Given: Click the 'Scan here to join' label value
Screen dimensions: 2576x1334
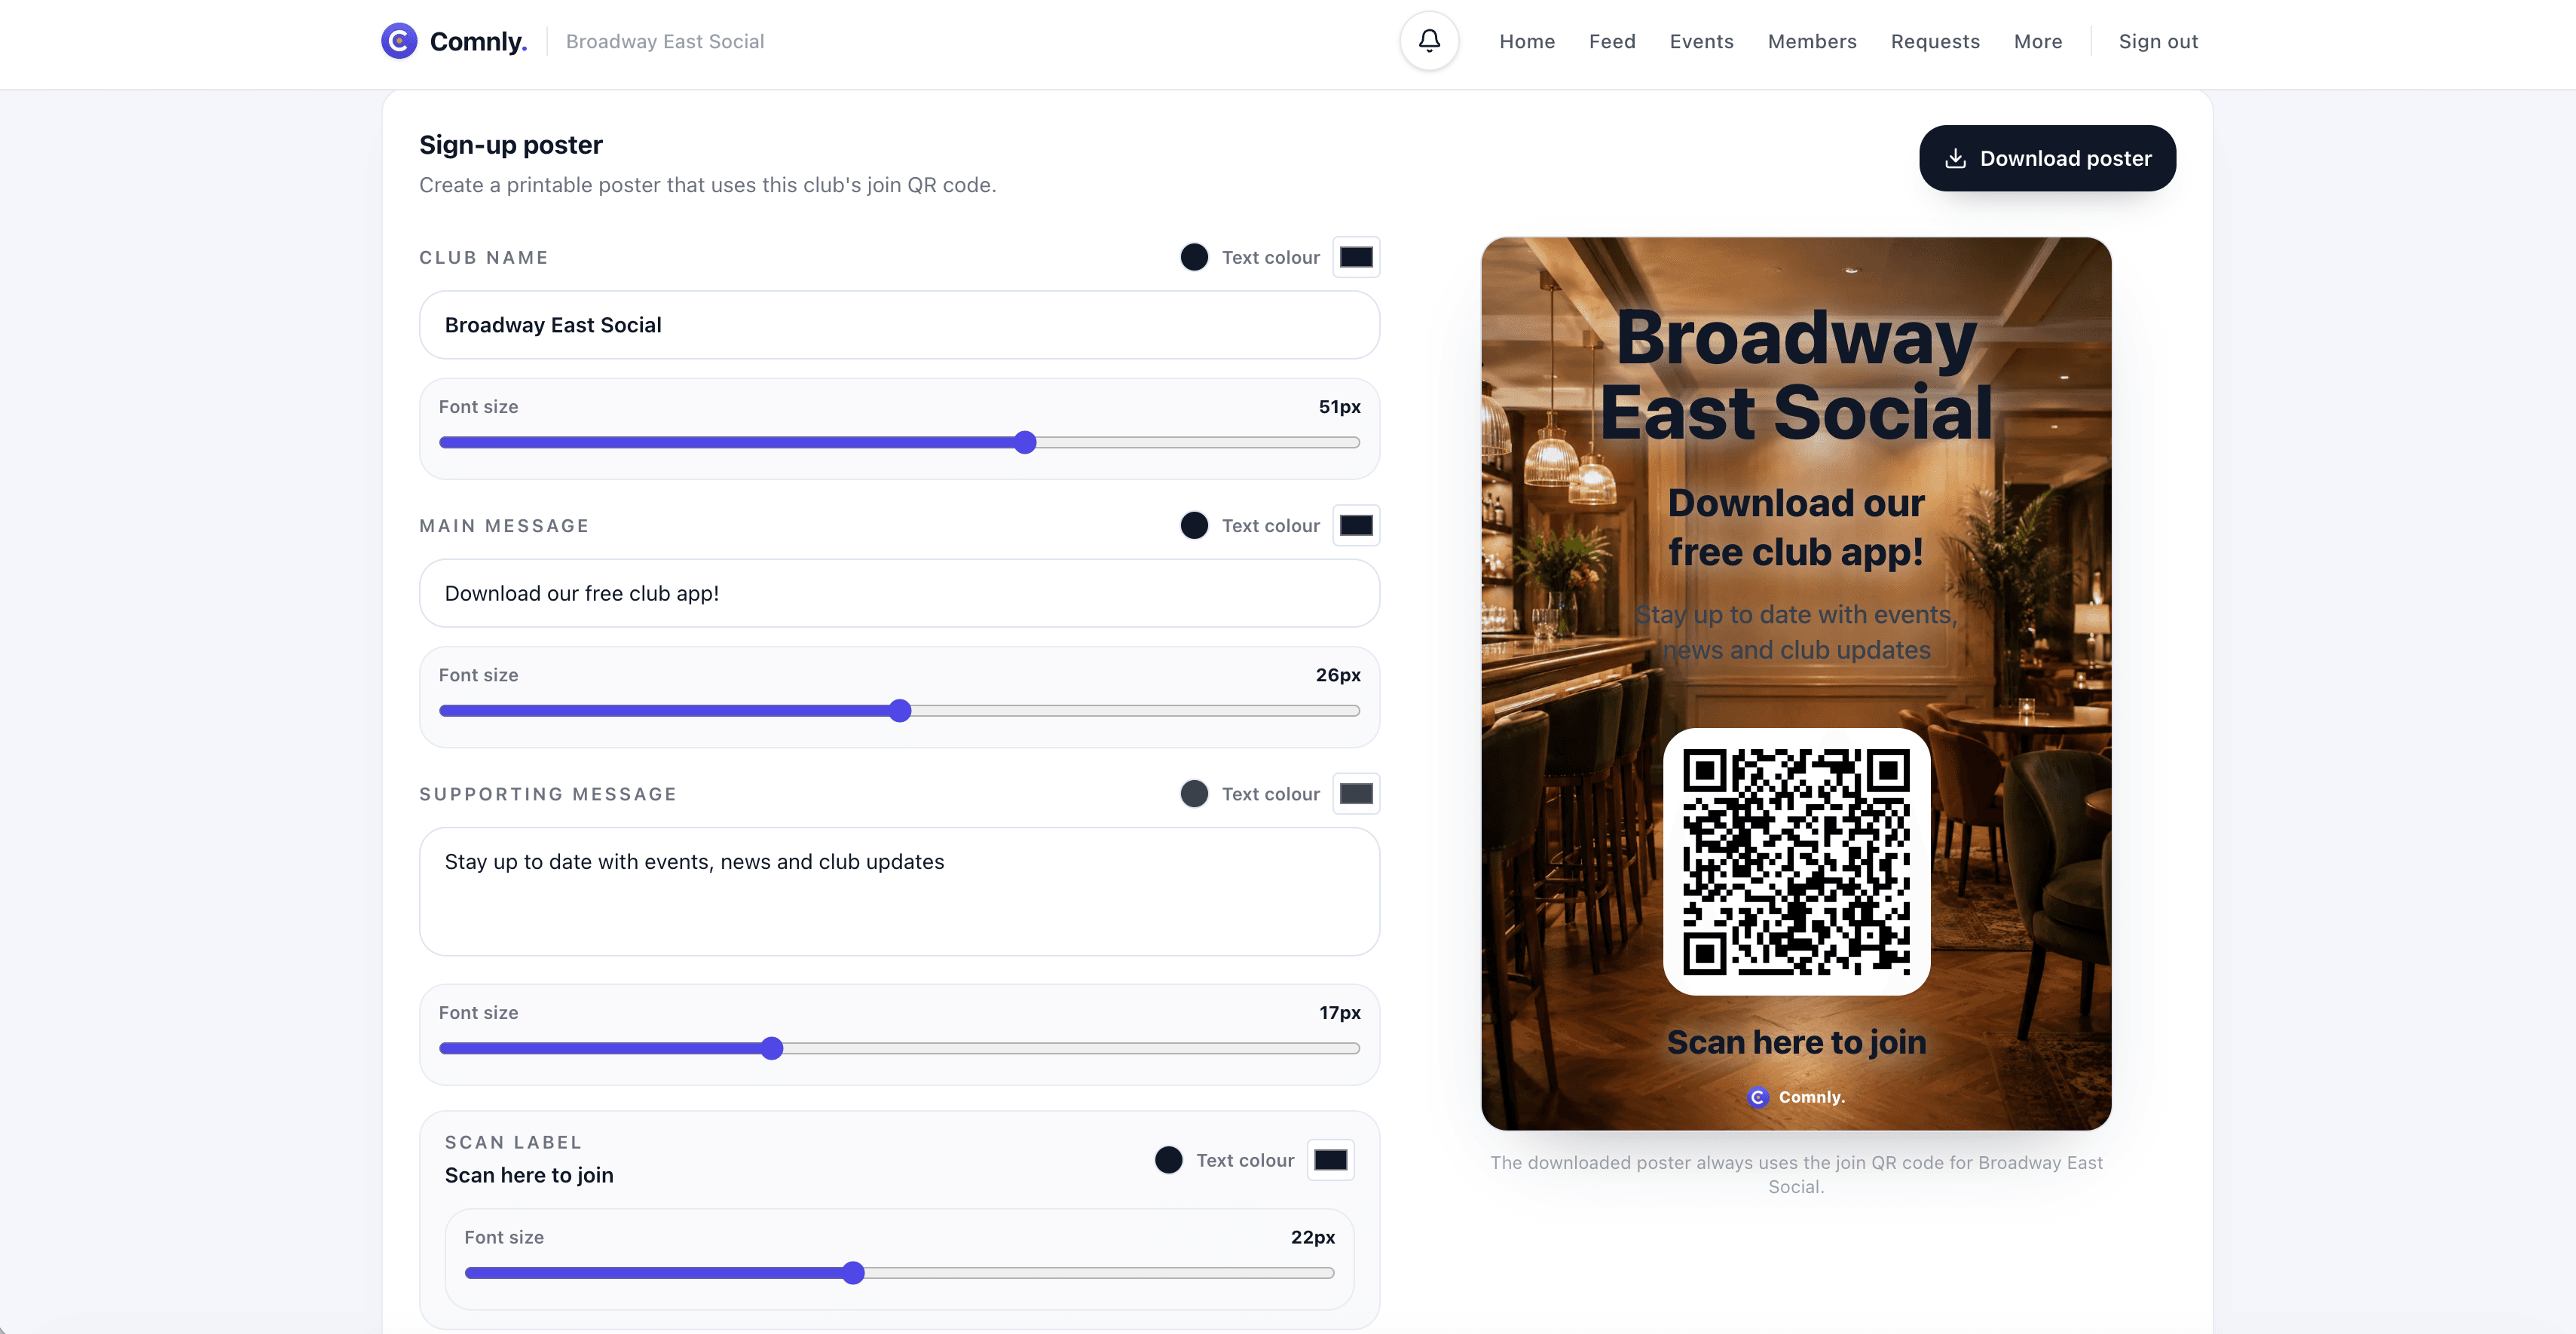Looking at the screenshot, I should pos(529,1175).
